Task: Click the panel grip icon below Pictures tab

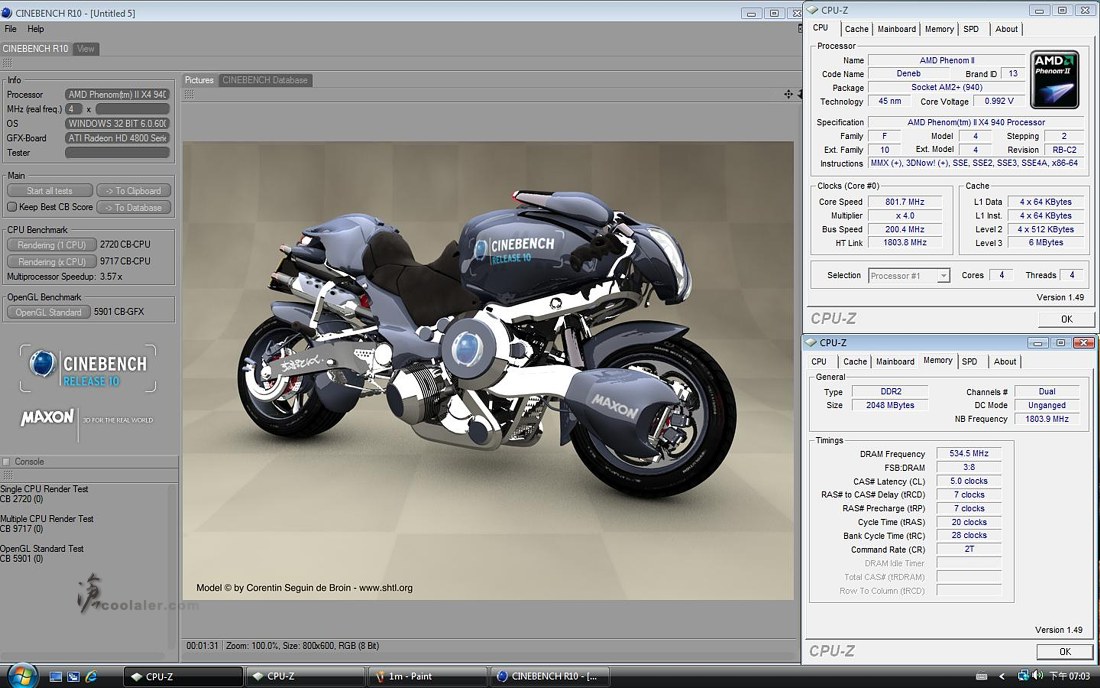Action: click(x=189, y=94)
